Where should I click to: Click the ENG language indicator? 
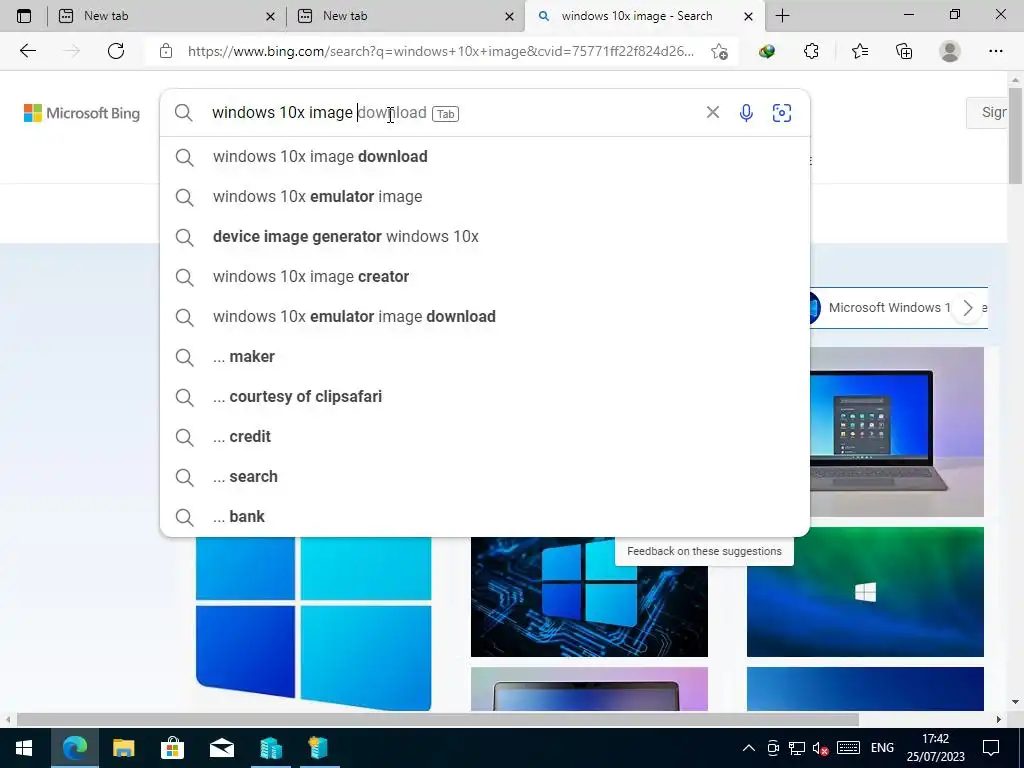tap(882, 748)
